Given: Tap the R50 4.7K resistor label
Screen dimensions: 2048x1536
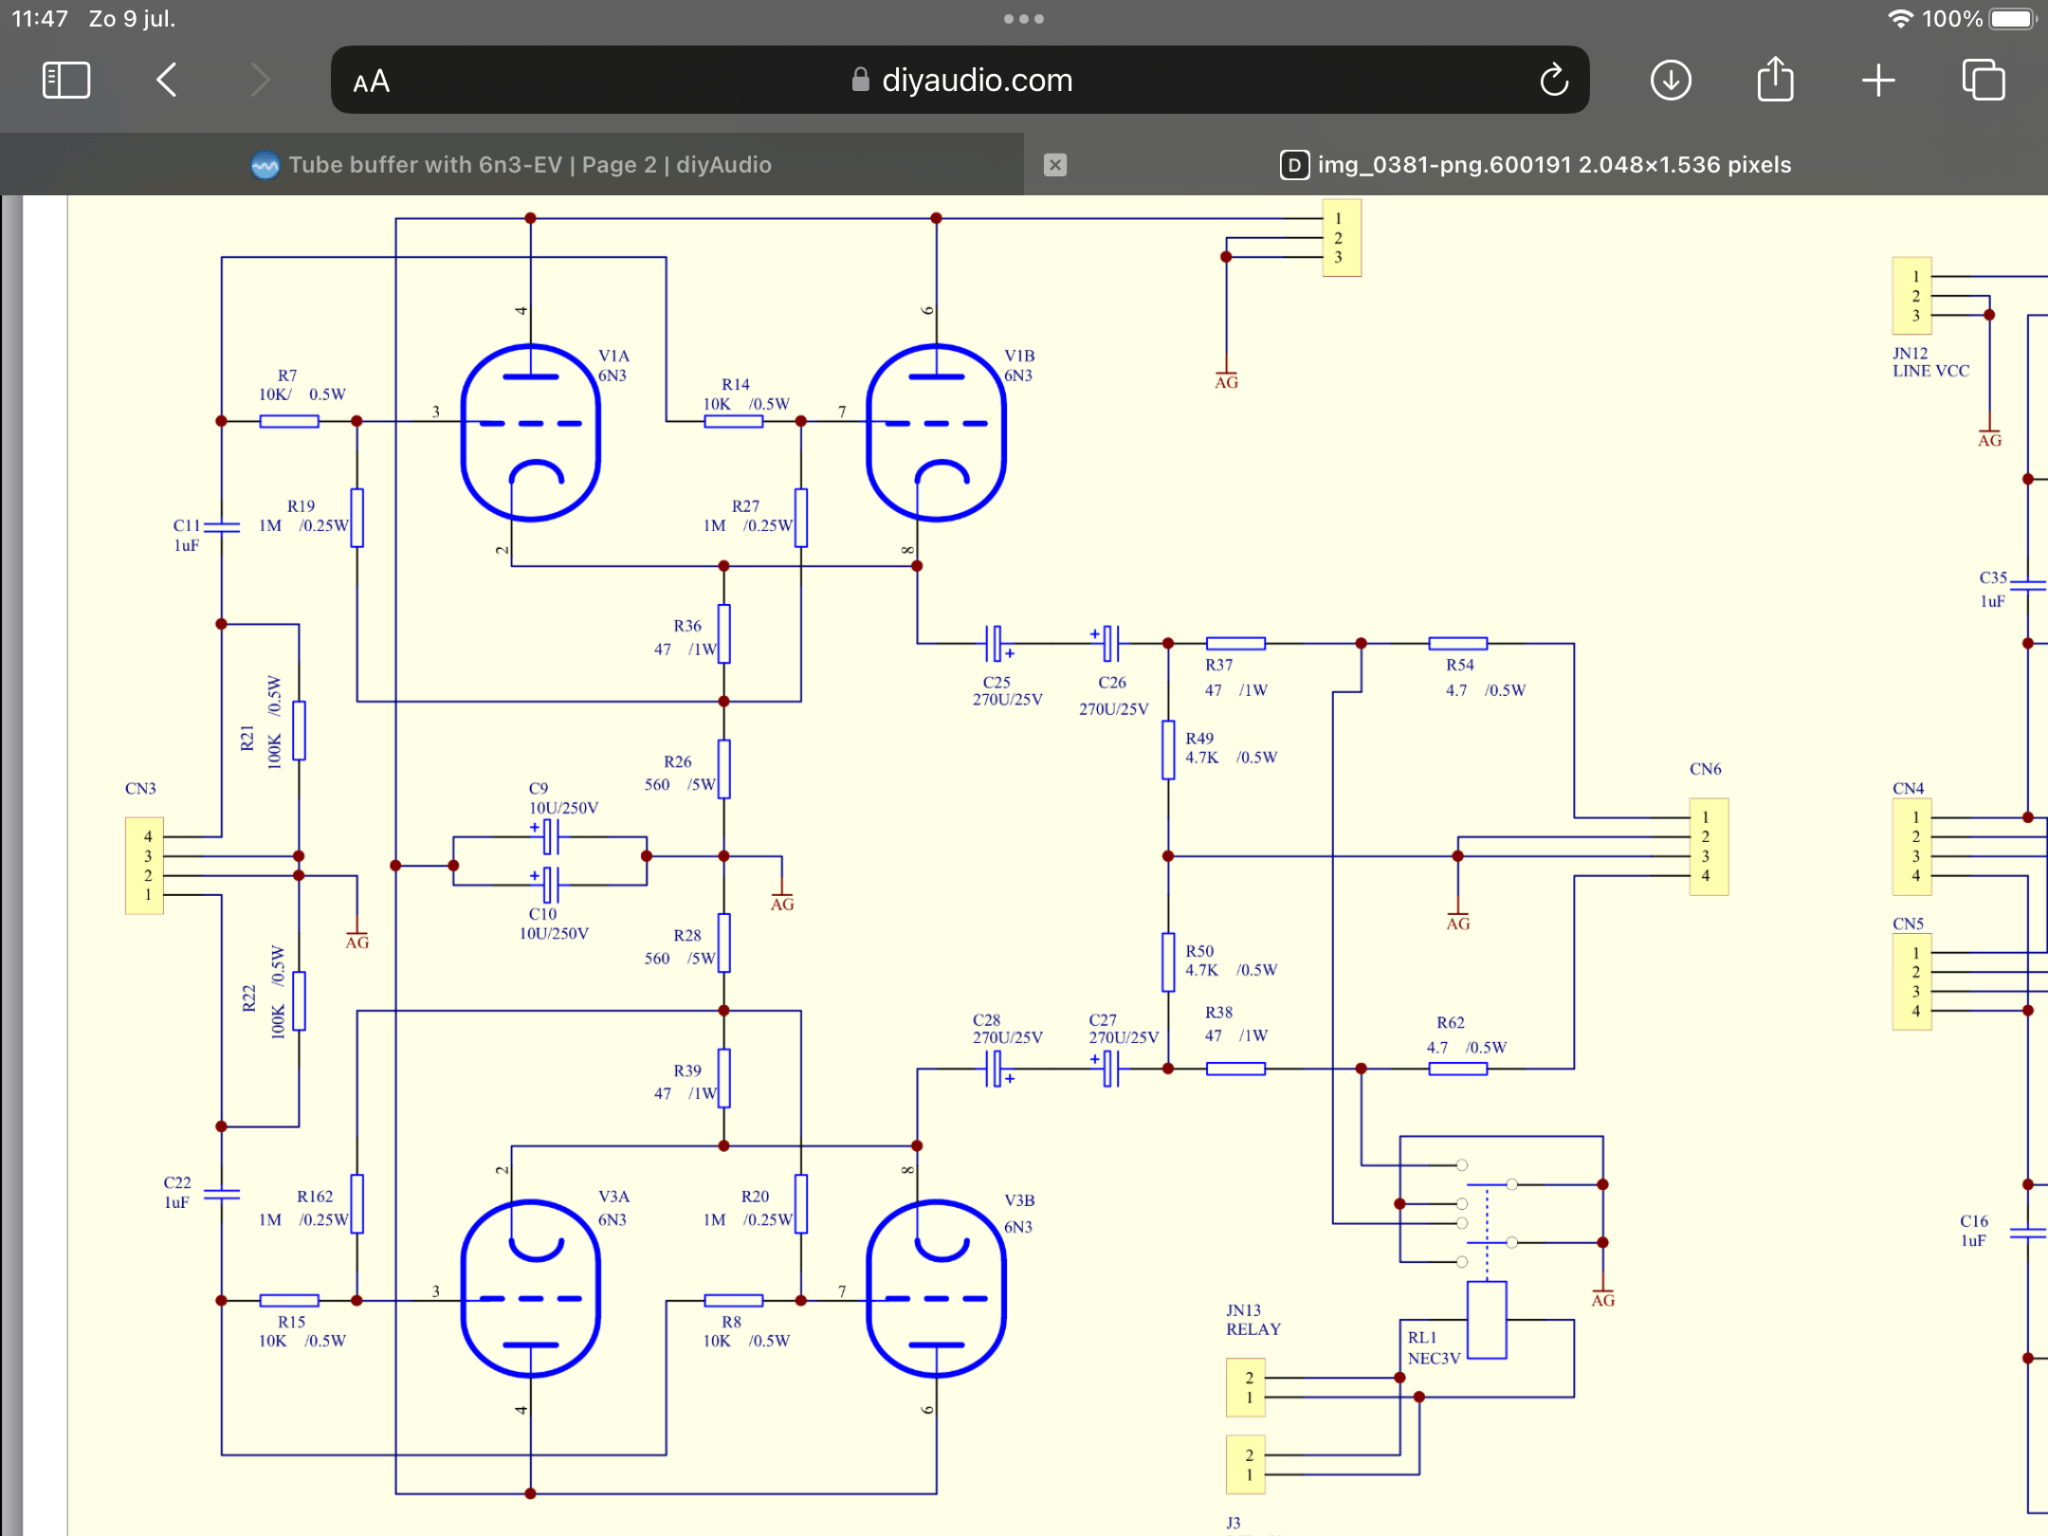Looking at the screenshot, I should (x=1231, y=961).
